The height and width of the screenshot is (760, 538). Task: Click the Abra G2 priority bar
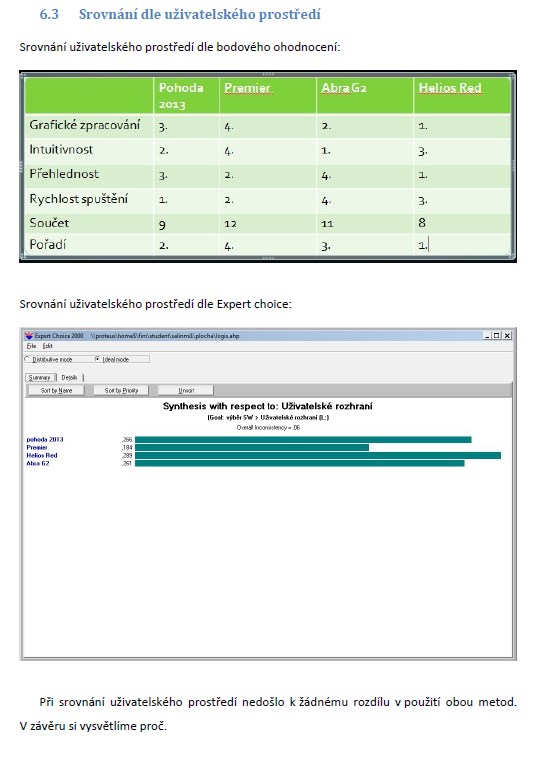(300, 463)
